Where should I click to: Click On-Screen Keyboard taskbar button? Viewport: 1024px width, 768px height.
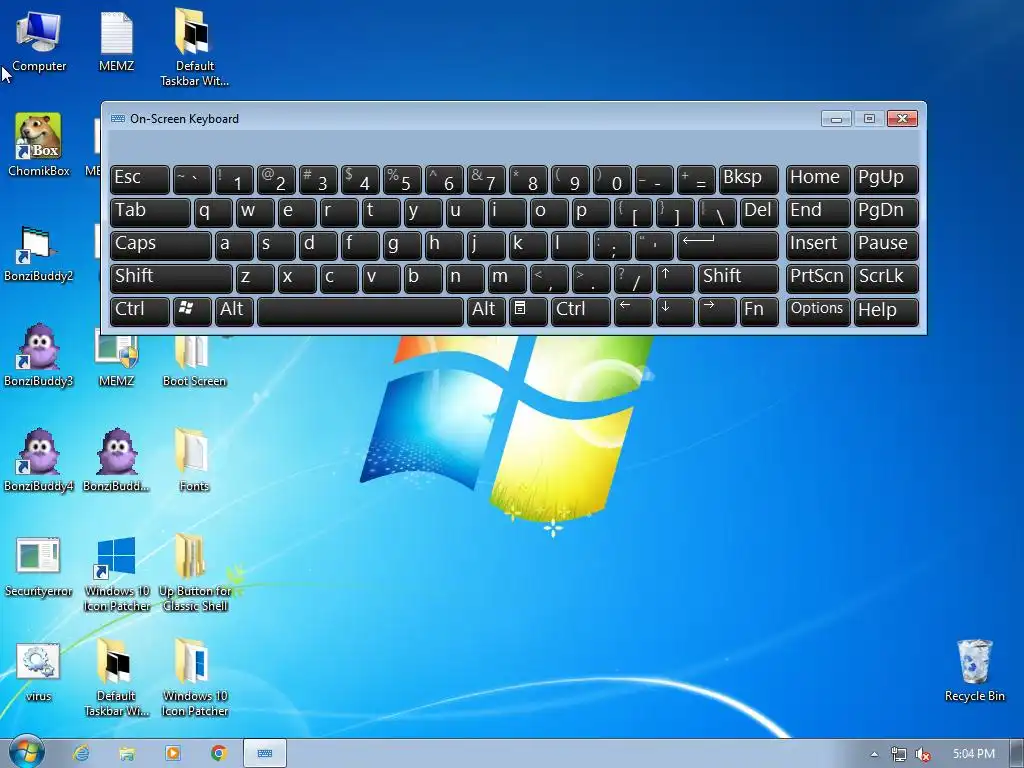(x=264, y=754)
